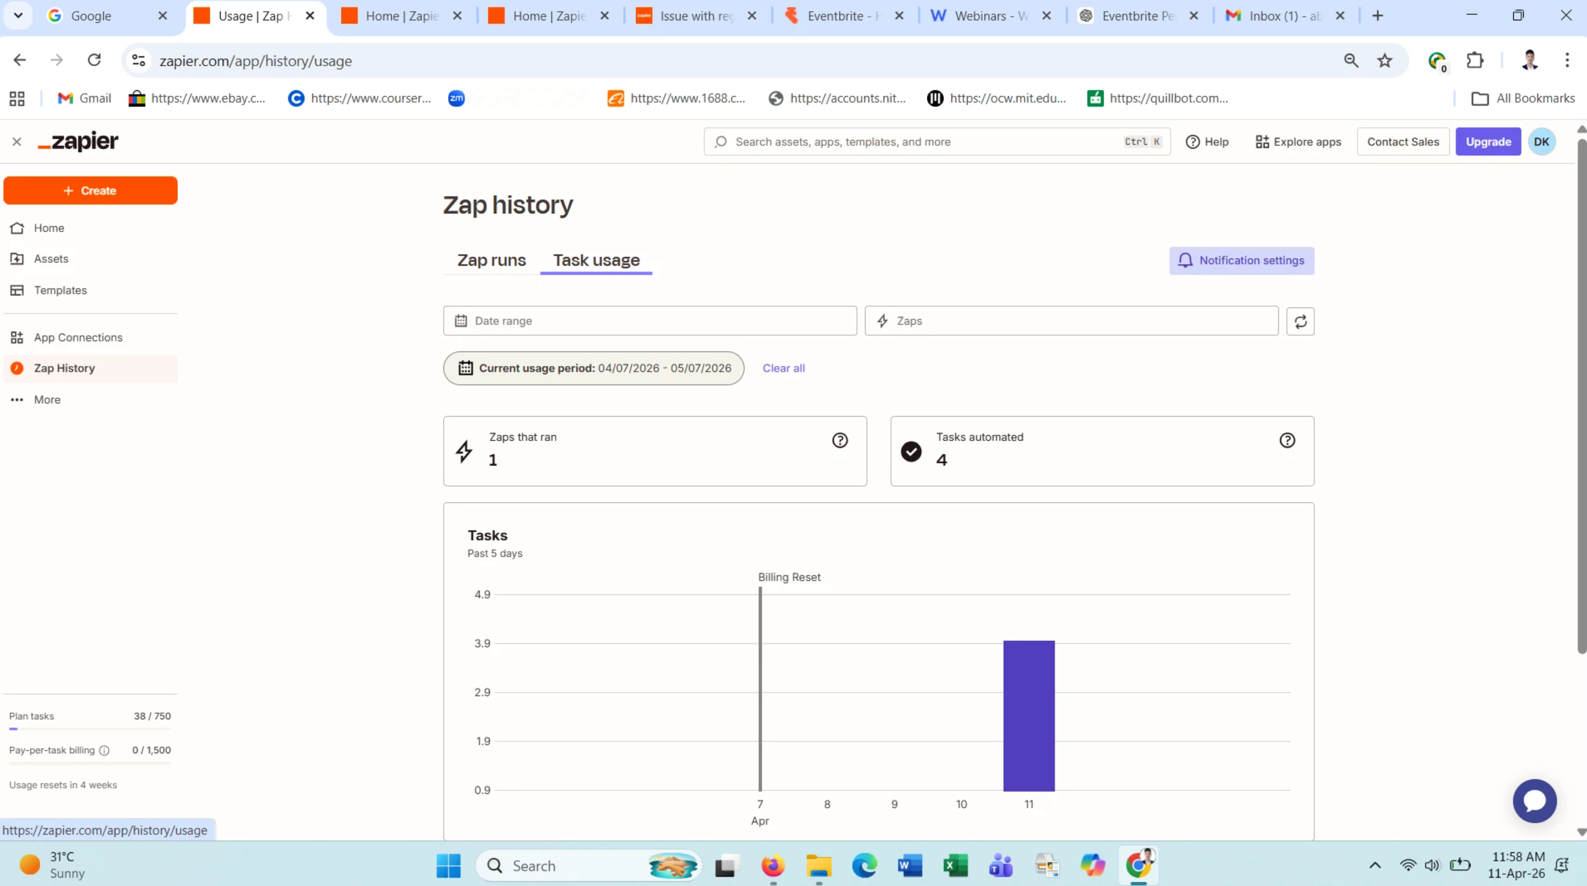Open App Connections in the sidebar

(x=78, y=338)
